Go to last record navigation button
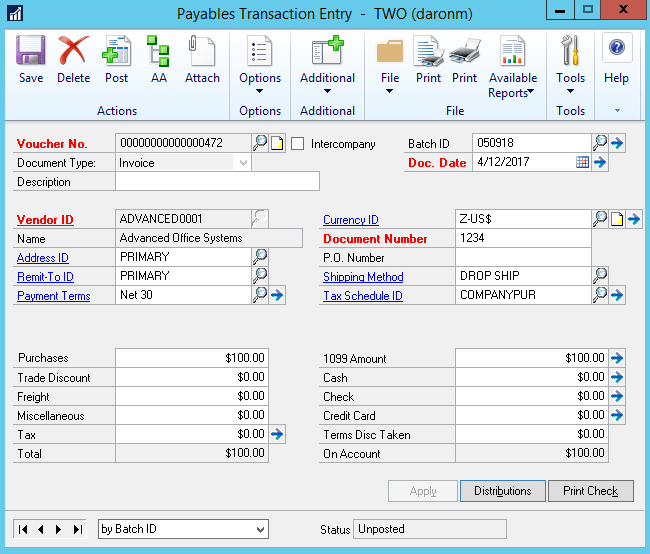The image size is (650, 554). 77,530
